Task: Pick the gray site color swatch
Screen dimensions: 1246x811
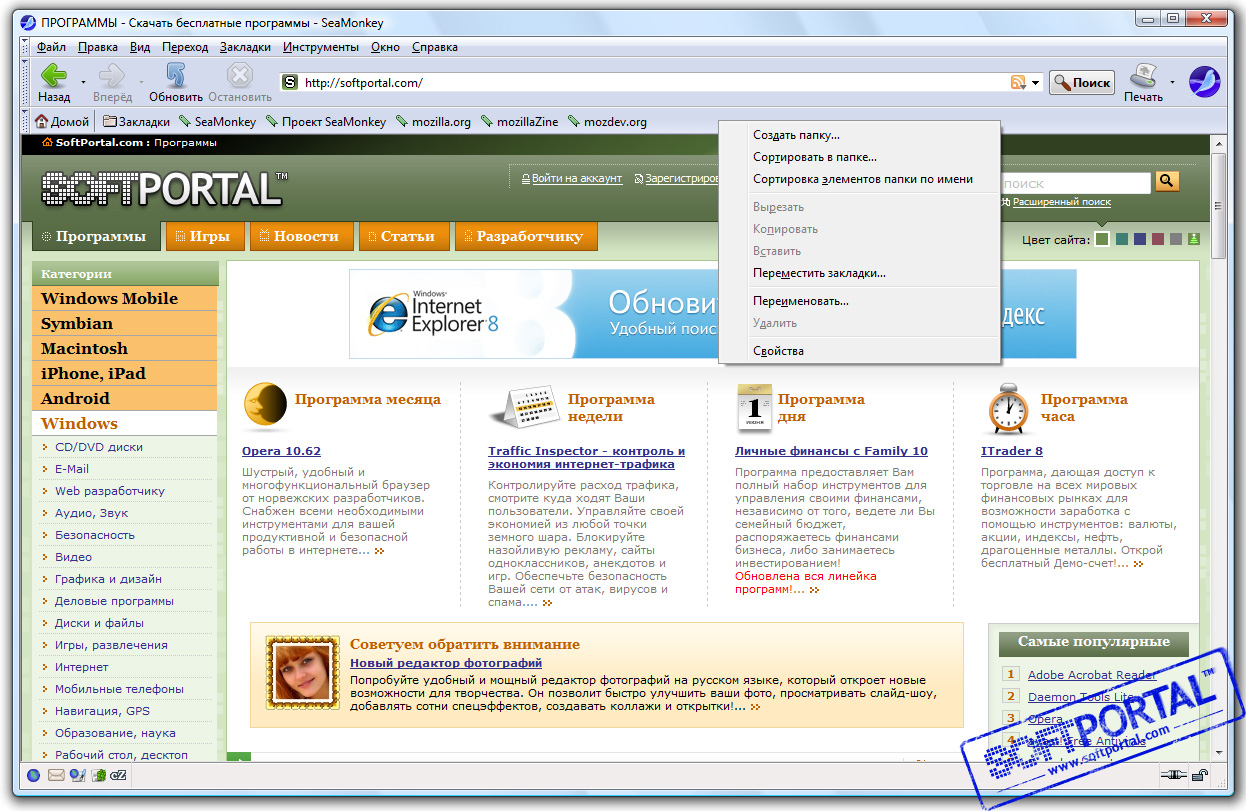Action: pos(1176,239)
